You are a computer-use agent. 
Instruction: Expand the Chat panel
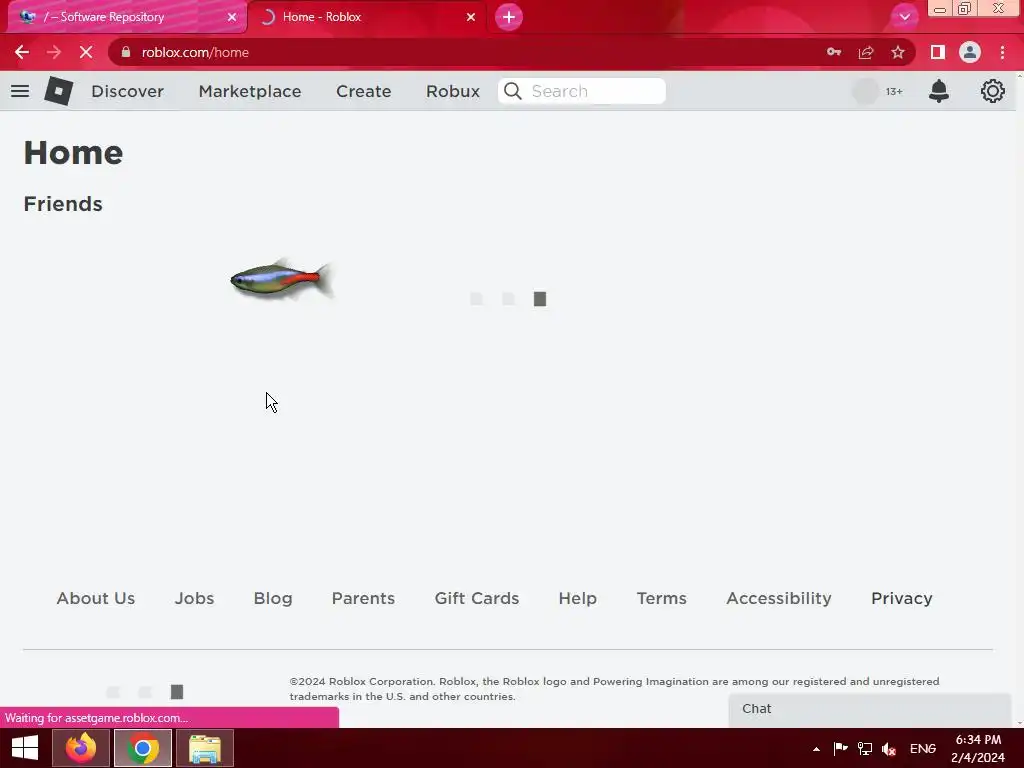pos(870,709)
